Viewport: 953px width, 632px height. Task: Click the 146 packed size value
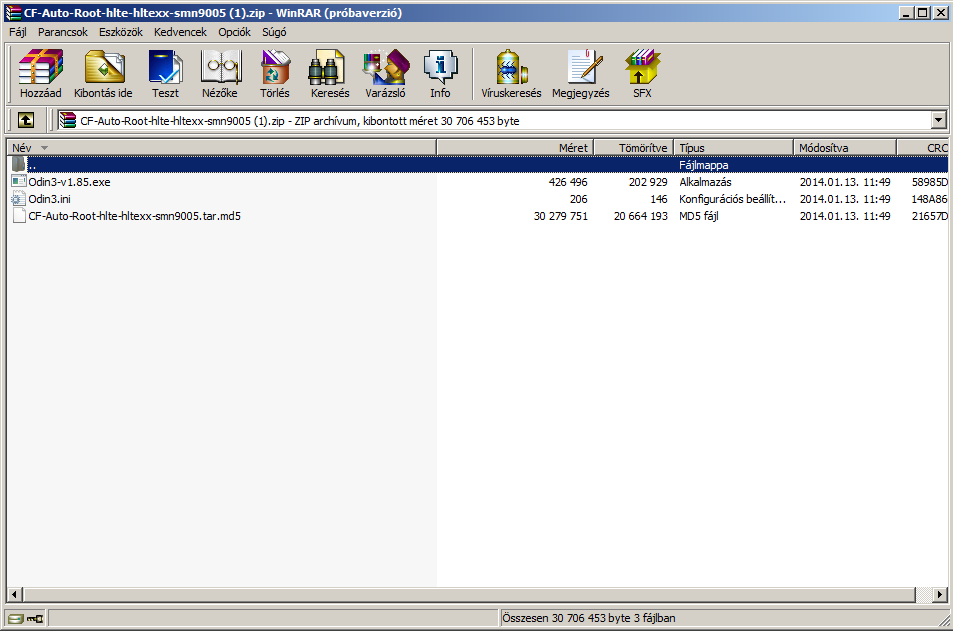[659, 199]
